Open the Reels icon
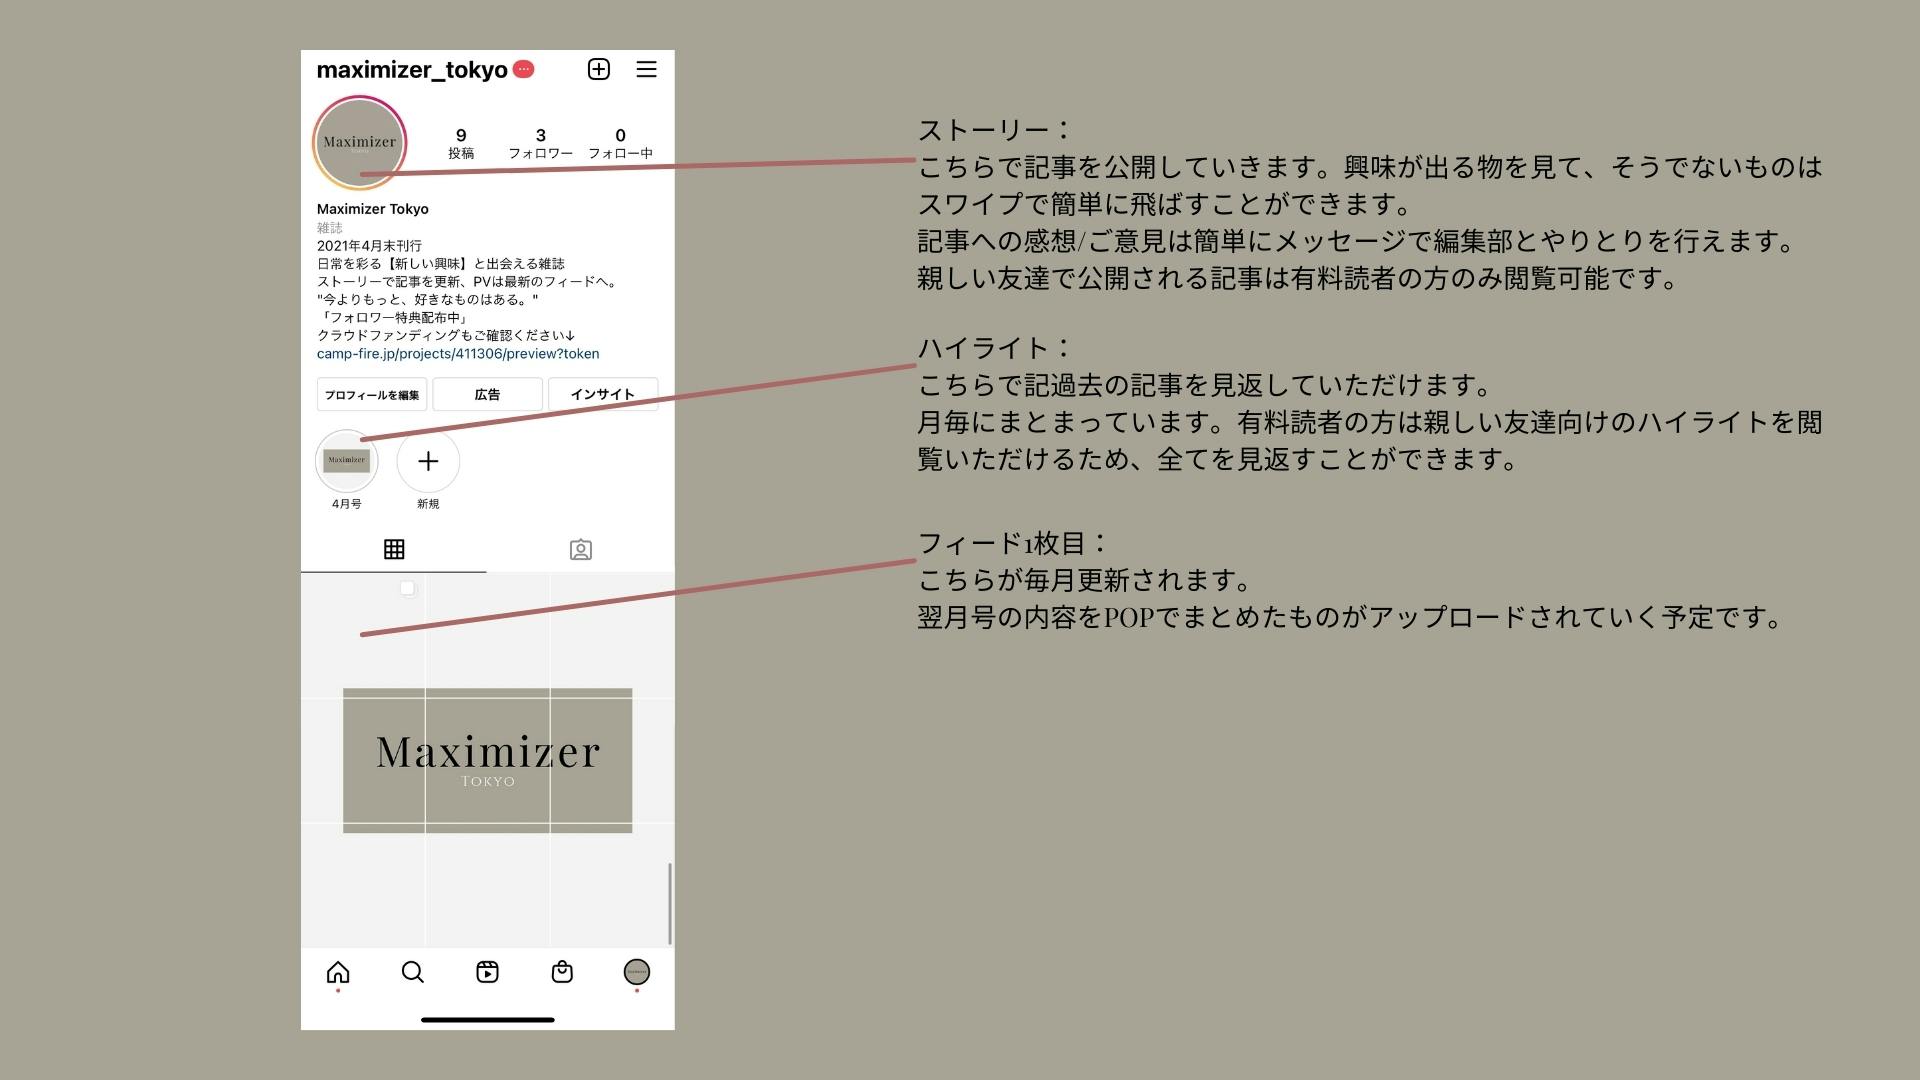This screenshot has height=1080, width=1920. (487, 972)
